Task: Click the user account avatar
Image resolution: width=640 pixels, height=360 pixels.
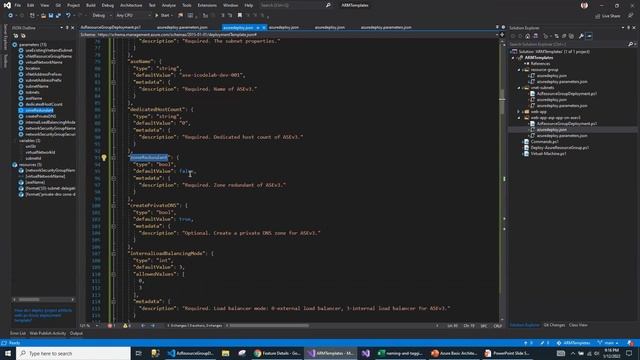Action: click(584, 5)
